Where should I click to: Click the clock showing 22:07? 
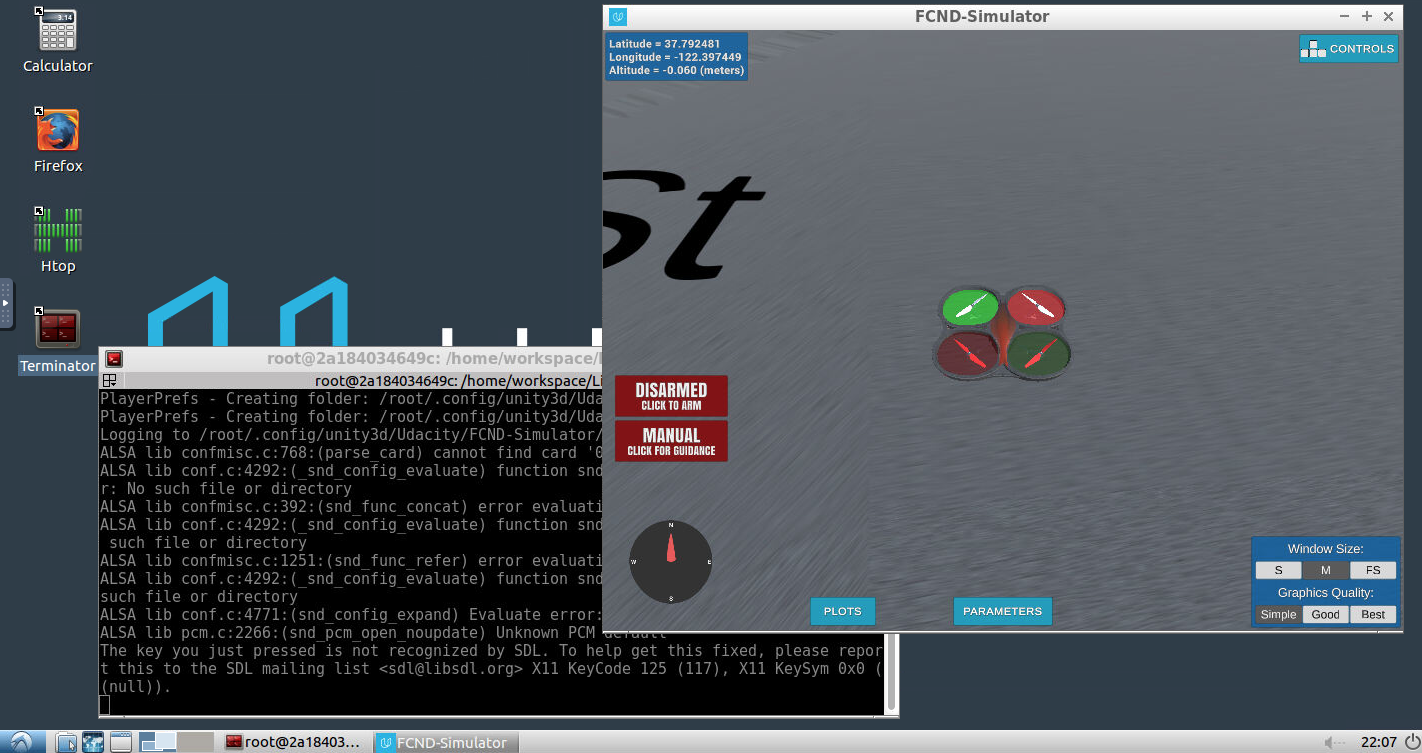point(1379,742)
